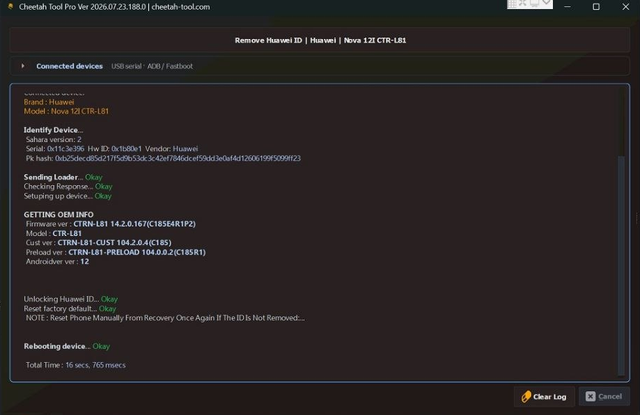The image size is (640, 415).
Task: Click the Cust ver CTRN-L81-CUST value
Action: (x=114, y=243)
